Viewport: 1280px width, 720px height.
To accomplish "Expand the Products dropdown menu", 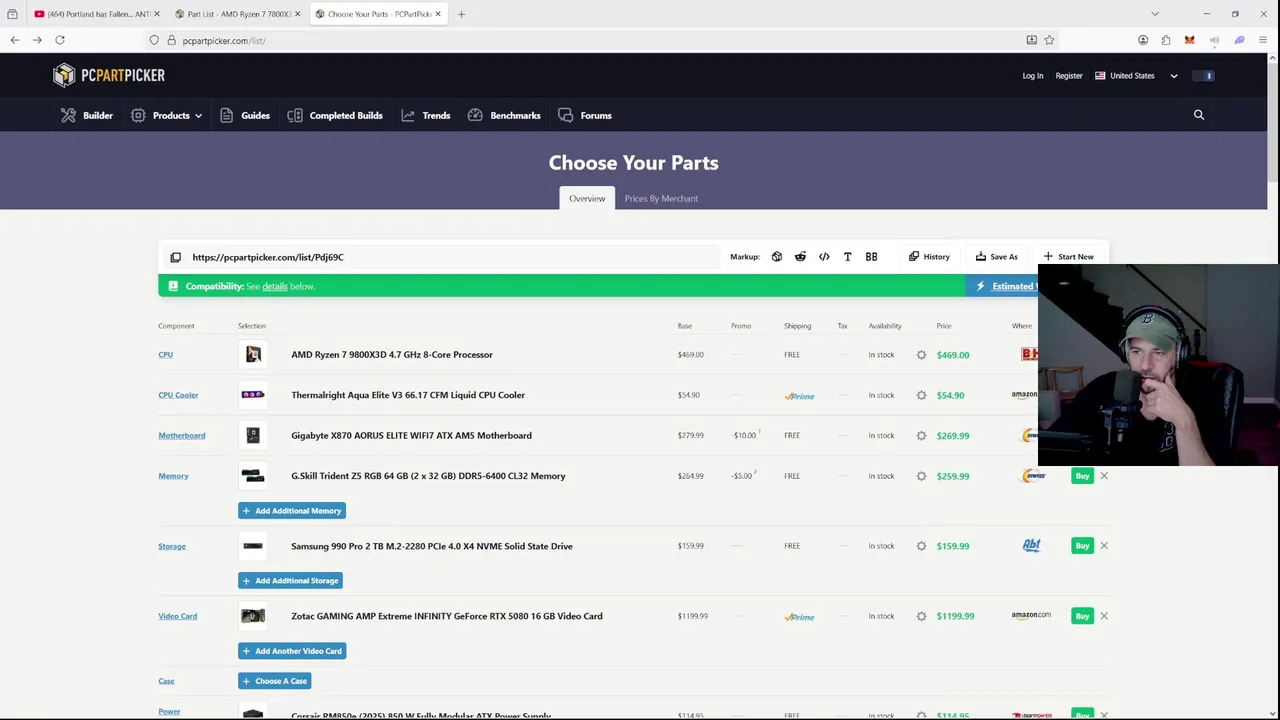I will pos(166,115).
